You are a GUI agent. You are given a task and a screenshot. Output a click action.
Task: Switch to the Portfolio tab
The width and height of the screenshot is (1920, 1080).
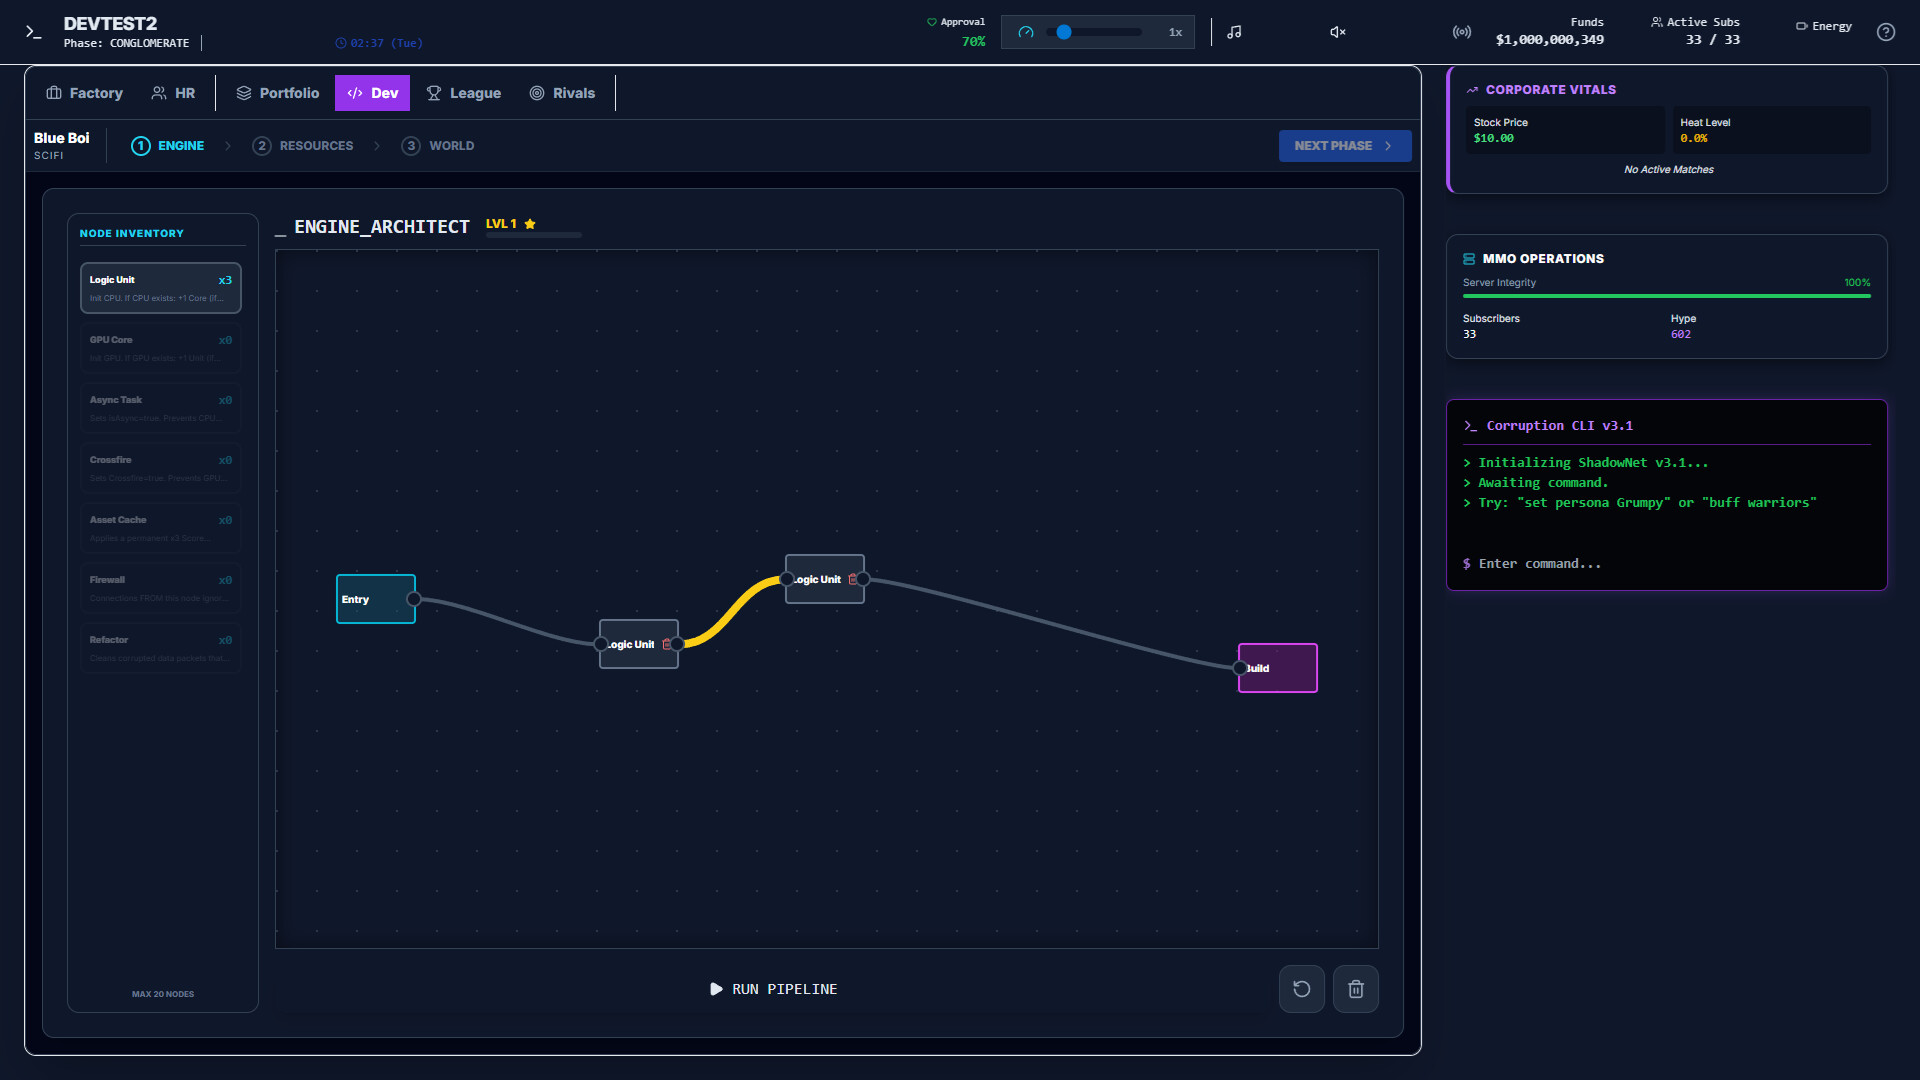click(x=277, y=92)
